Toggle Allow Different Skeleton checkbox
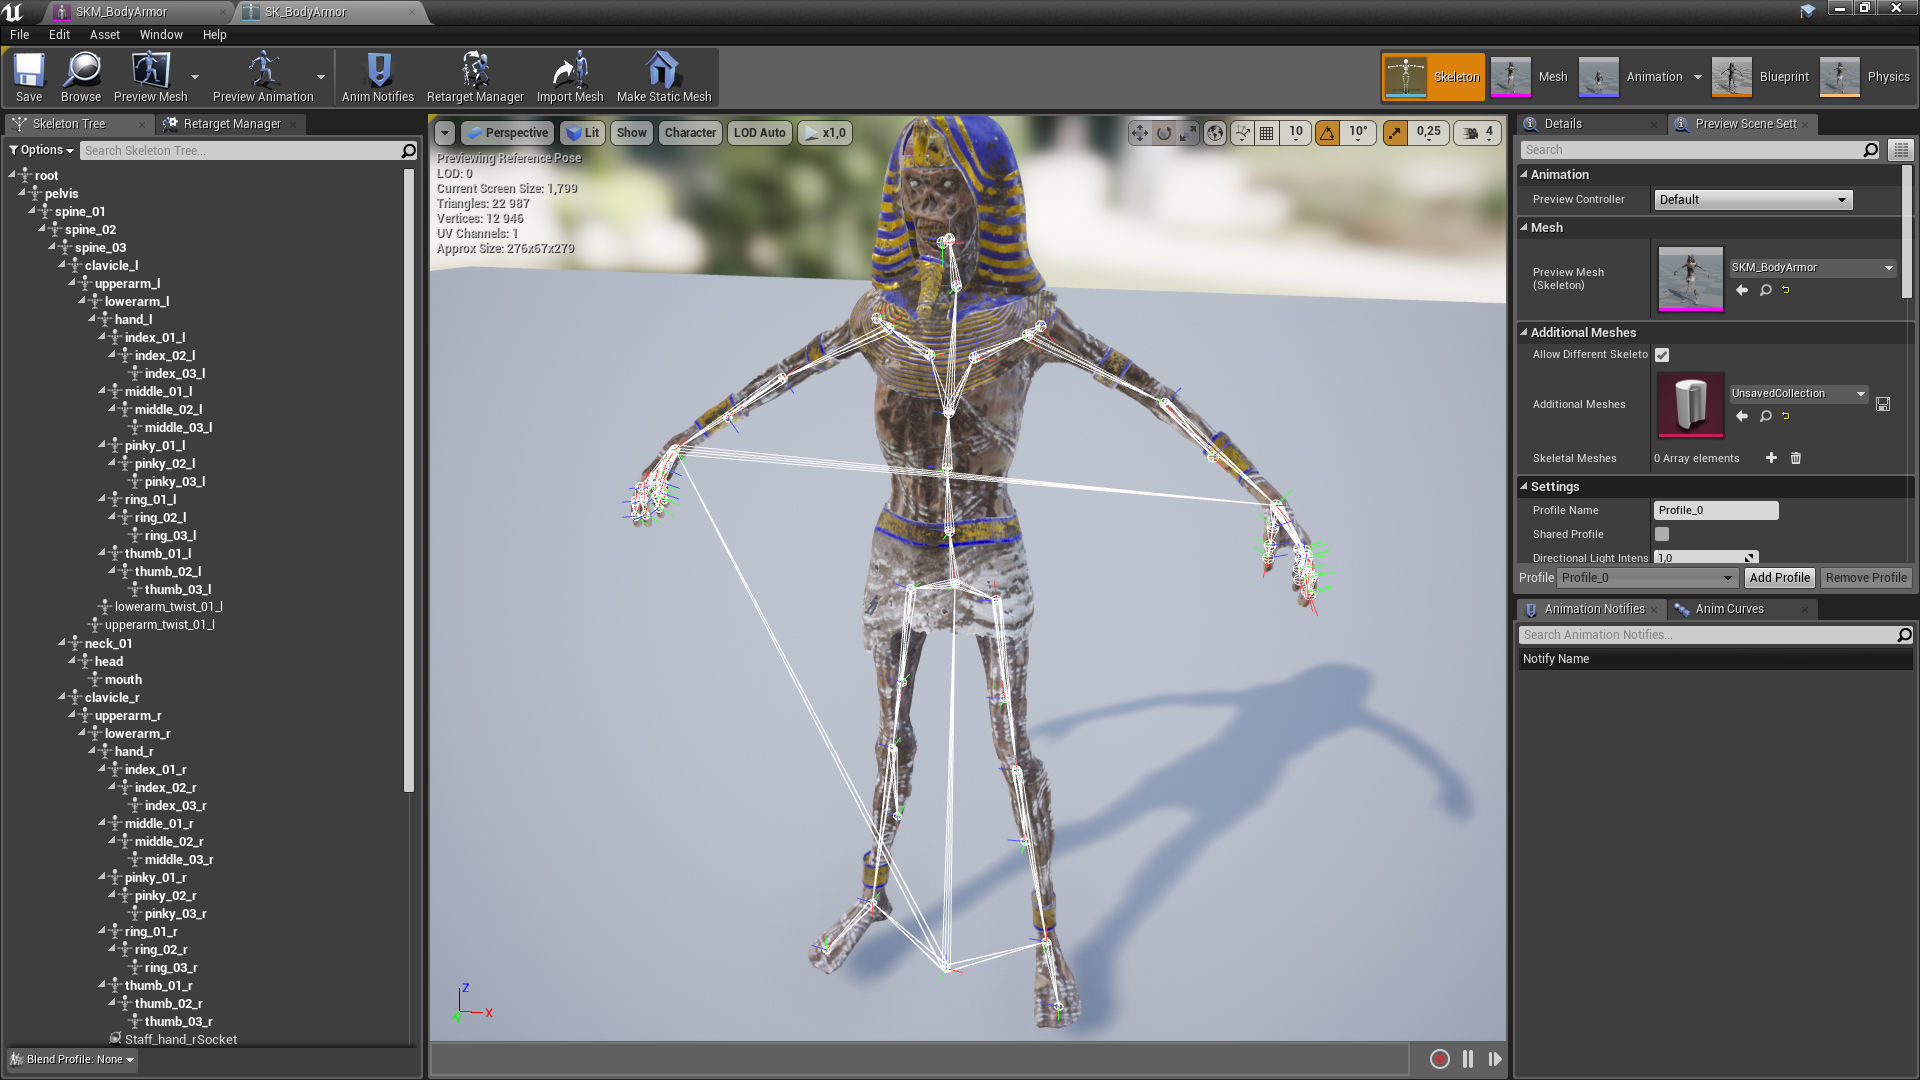 [1662, 355]
